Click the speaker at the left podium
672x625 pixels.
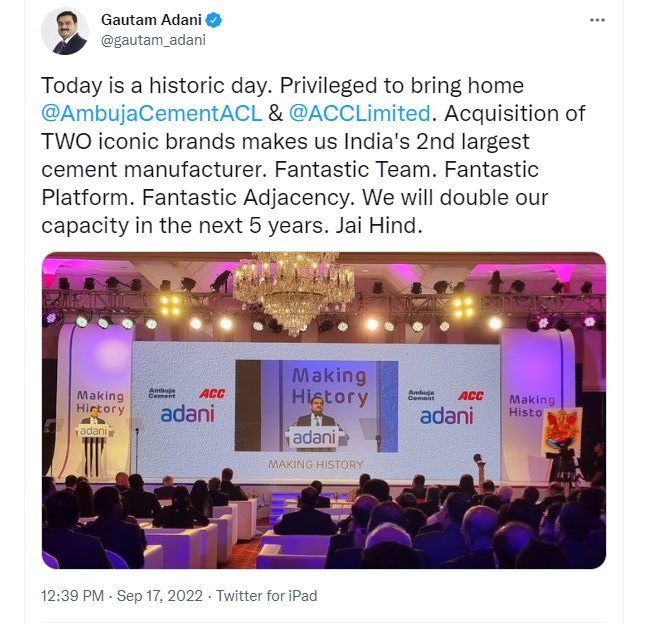point(93,416)
